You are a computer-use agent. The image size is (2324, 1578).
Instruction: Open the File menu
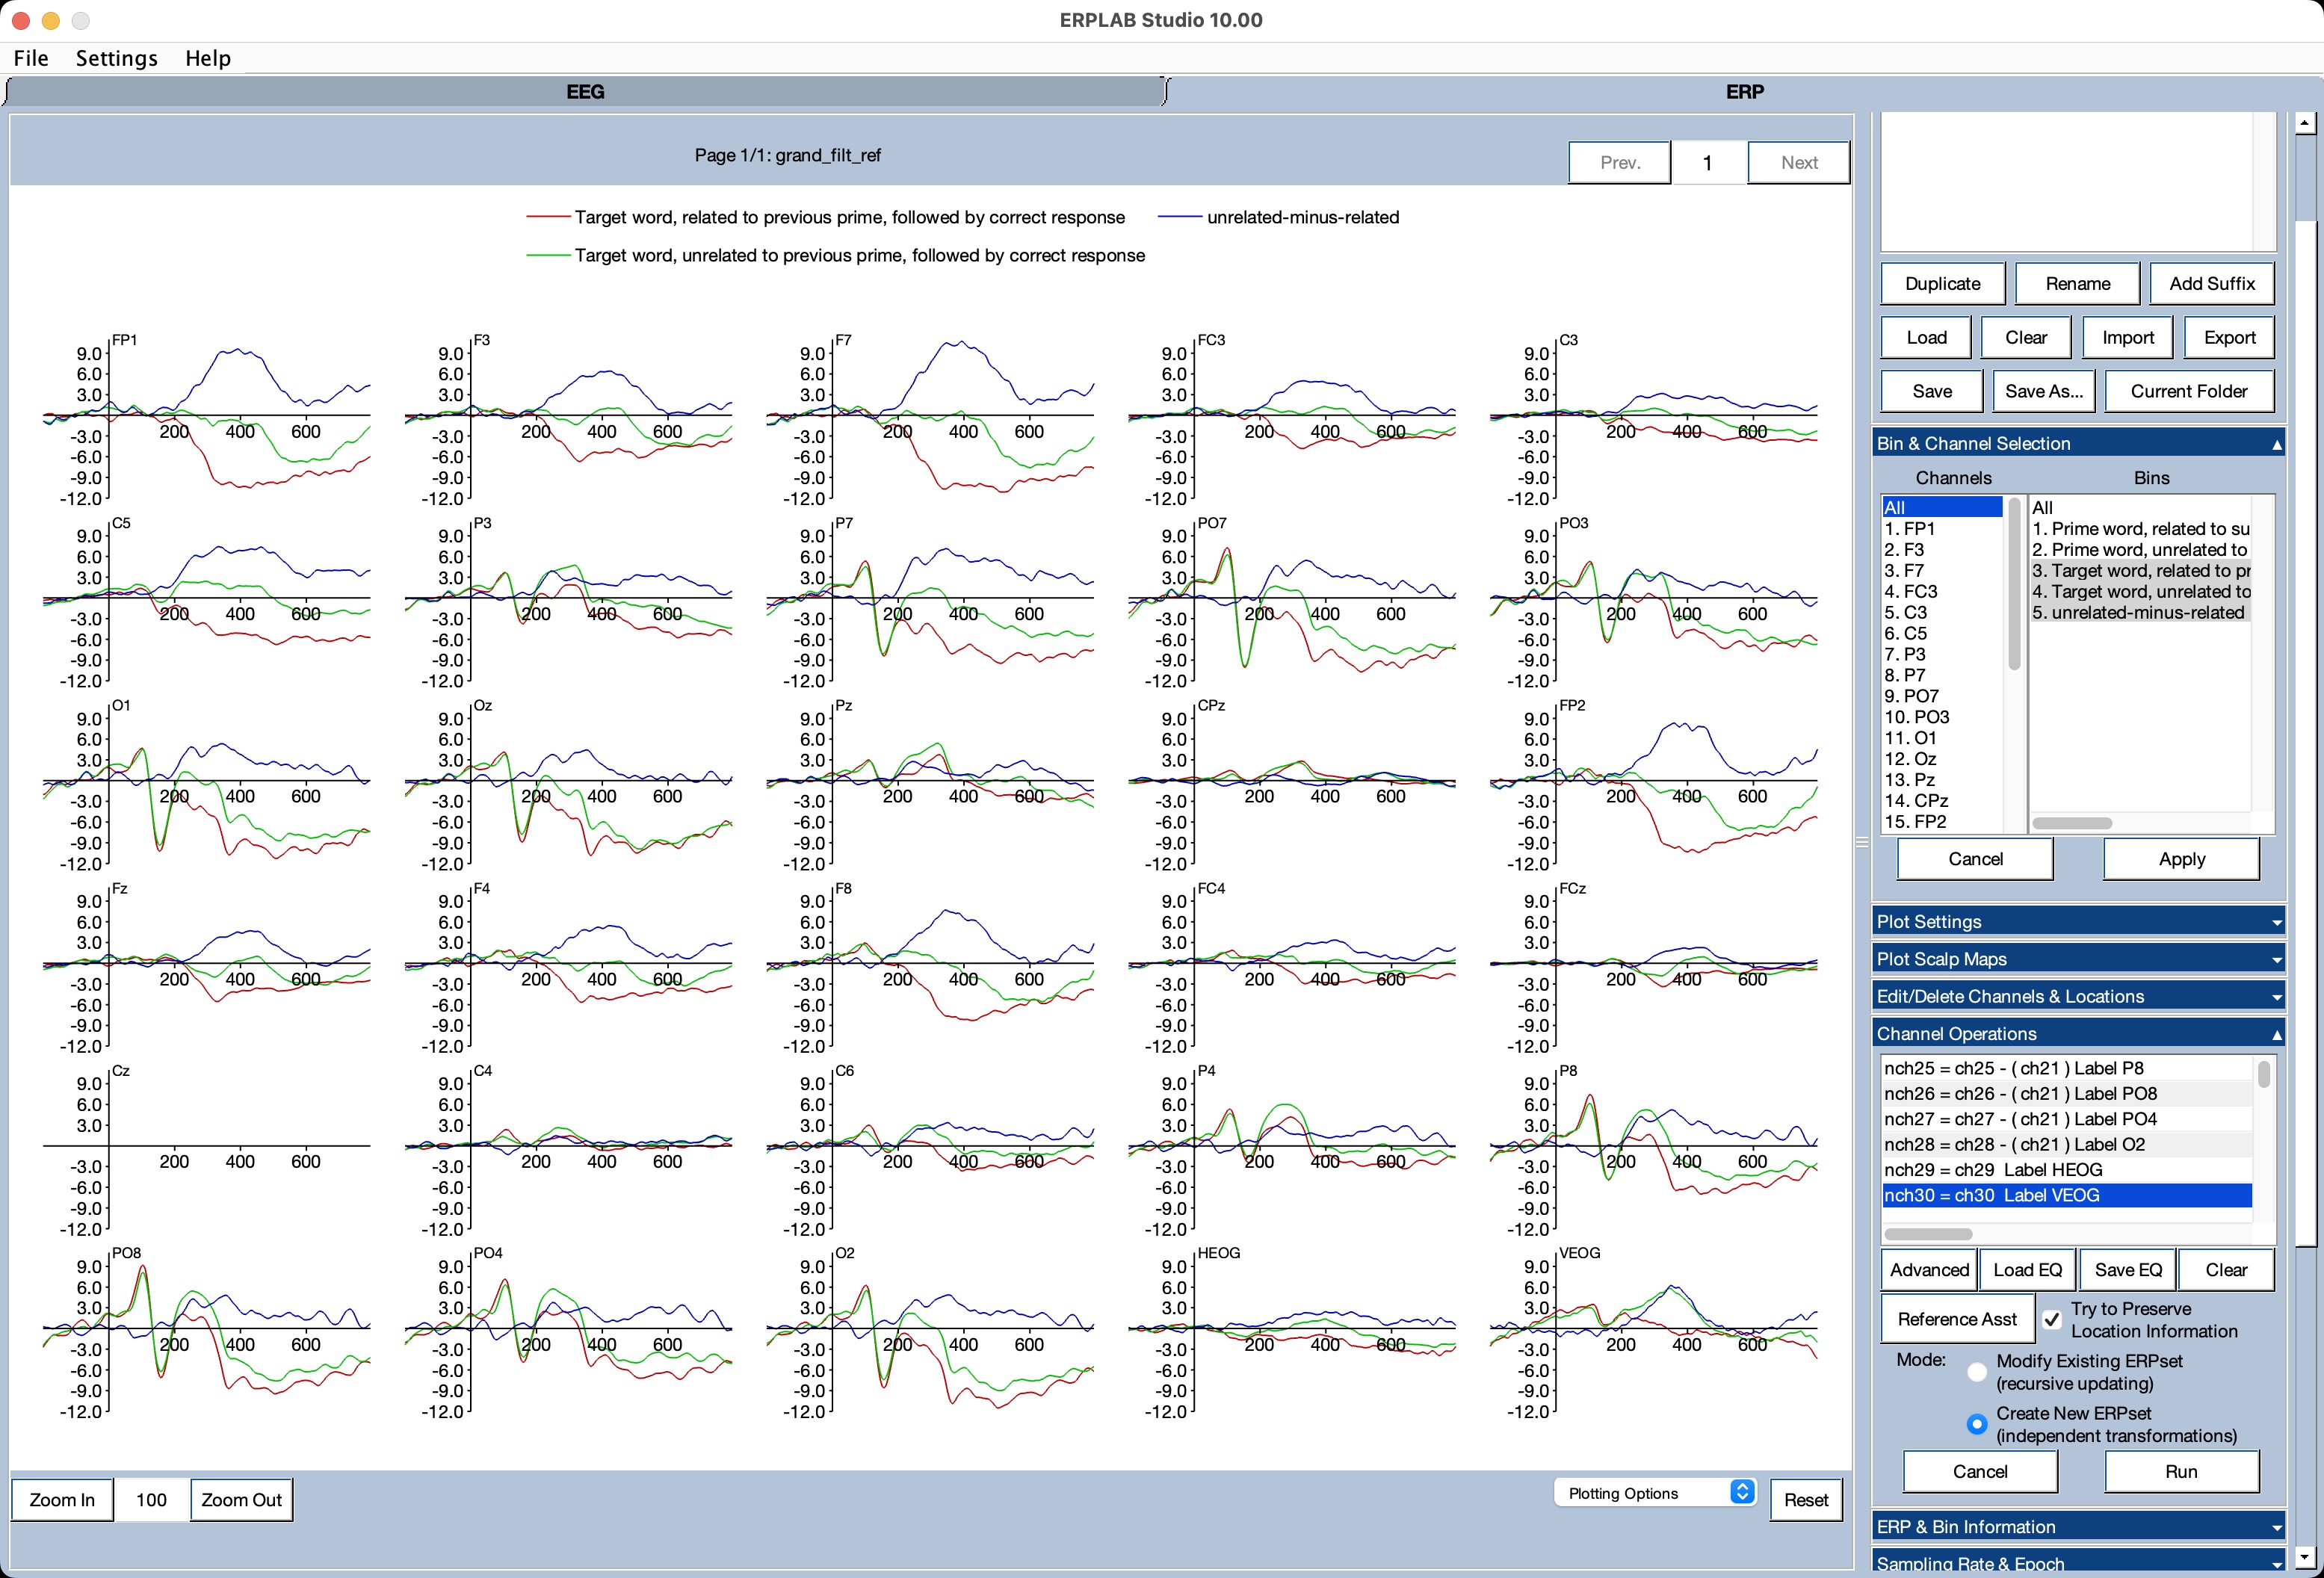pos(30,56)
